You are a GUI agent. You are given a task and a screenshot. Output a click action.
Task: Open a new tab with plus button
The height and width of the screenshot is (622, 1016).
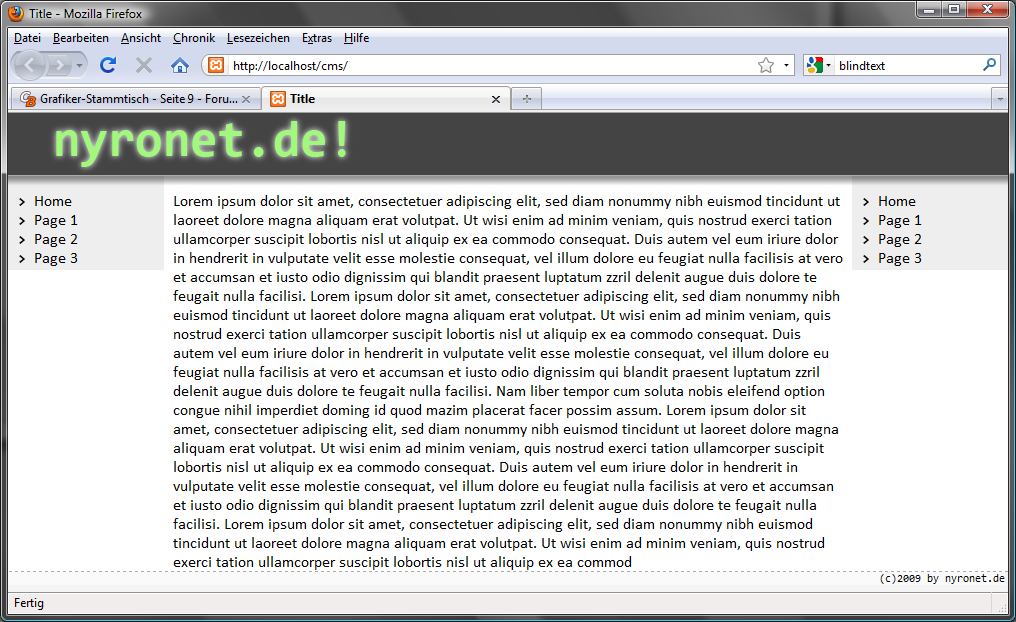click(x=527, y=99)
